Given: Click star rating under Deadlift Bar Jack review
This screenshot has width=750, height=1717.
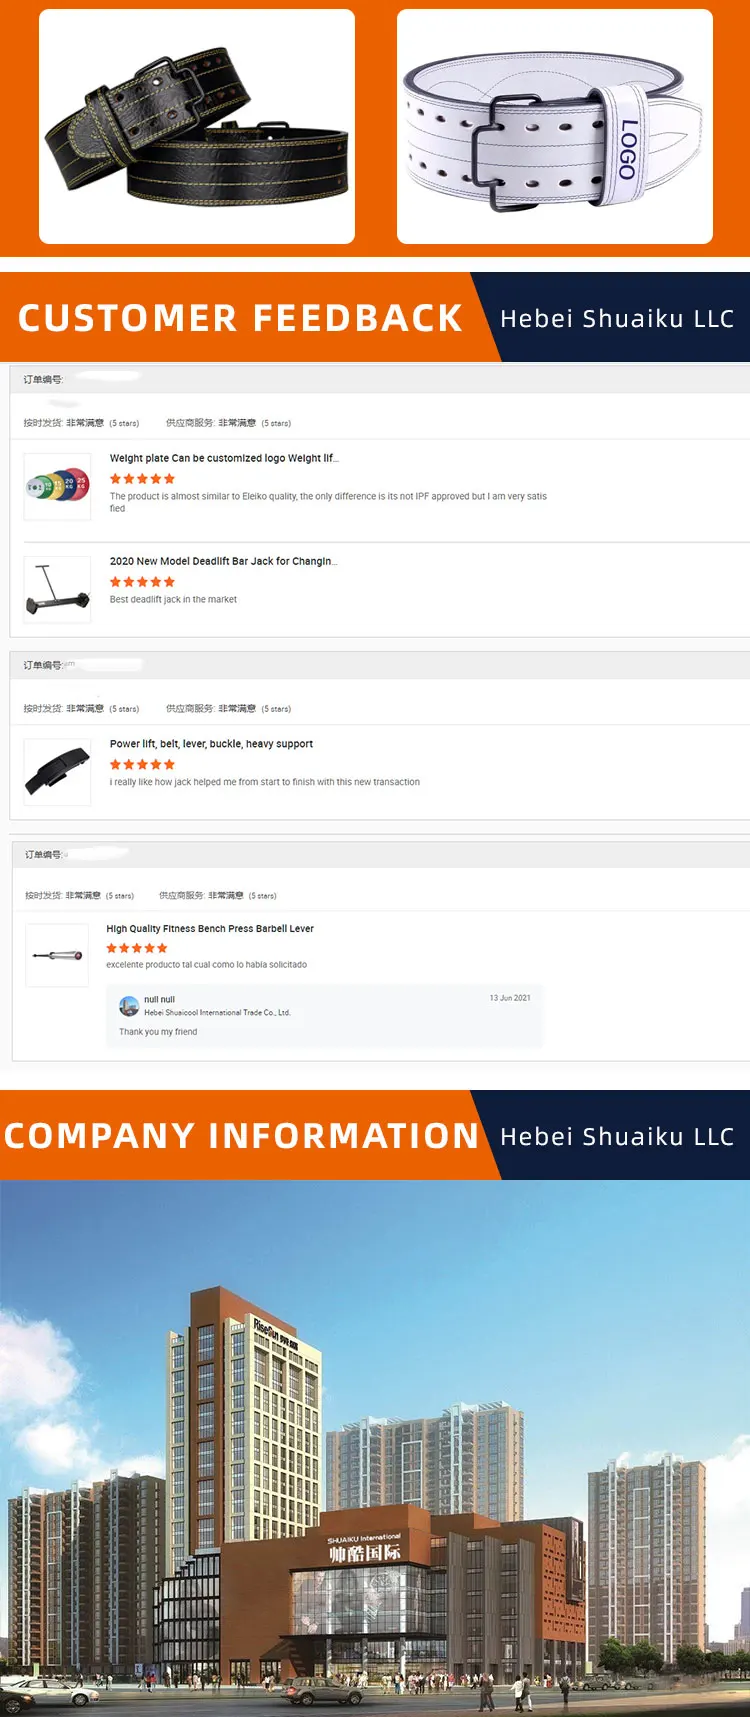Looking at the screenshot, I should [142, 582].
